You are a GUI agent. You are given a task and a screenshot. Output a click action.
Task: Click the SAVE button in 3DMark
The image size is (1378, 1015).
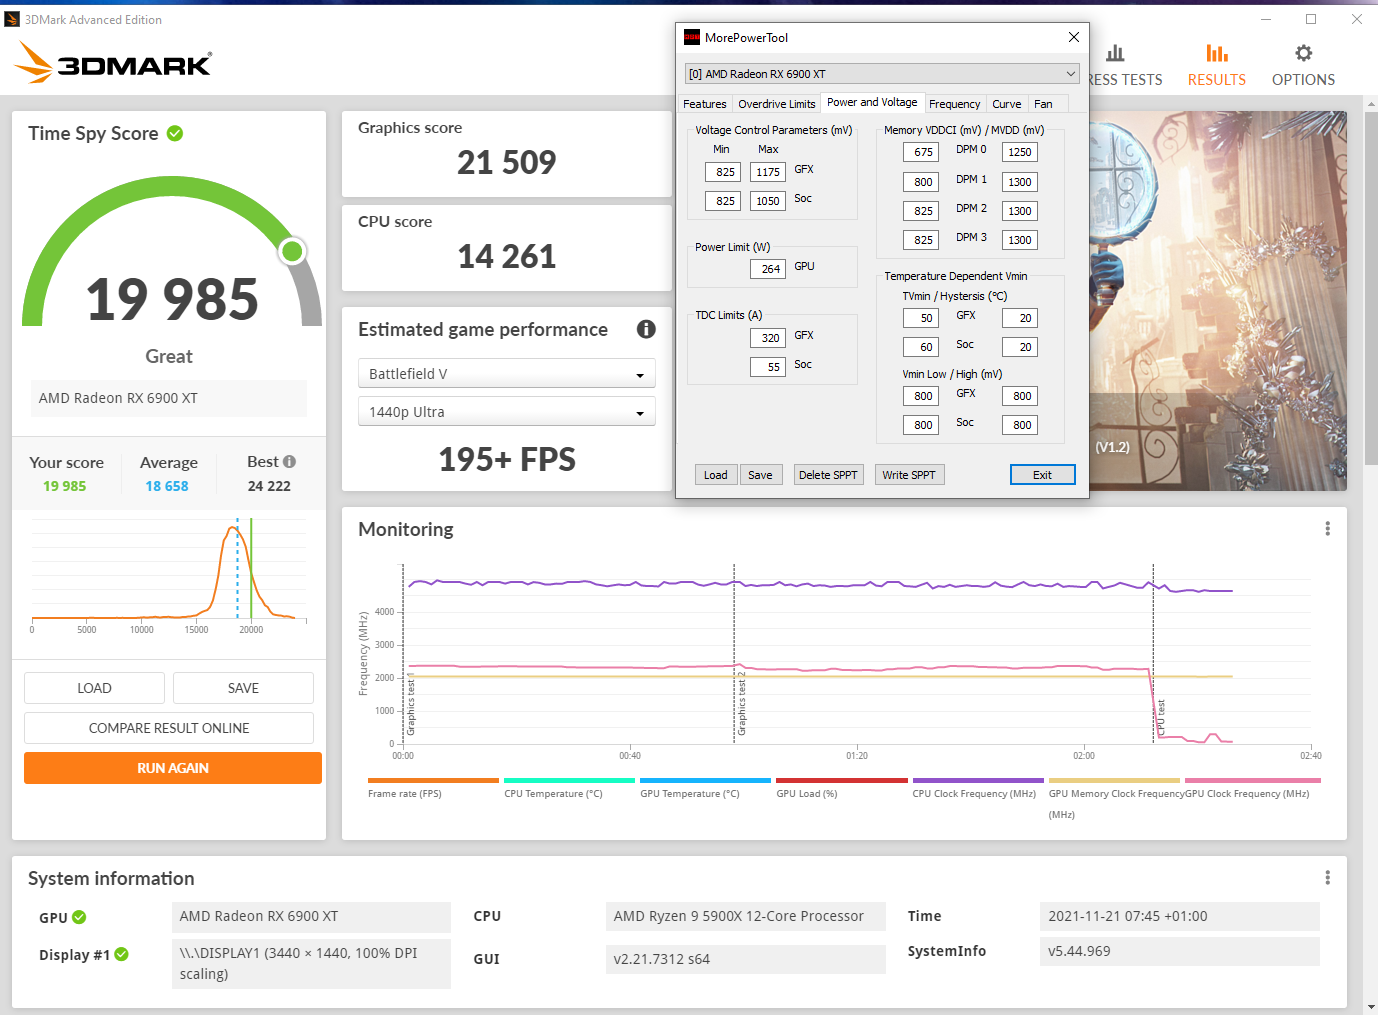pyautogui.click(x=243, y=688)
